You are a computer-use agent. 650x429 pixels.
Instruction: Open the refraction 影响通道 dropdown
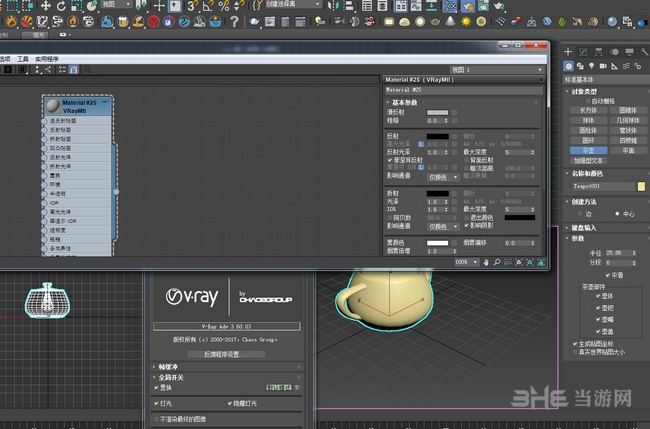coord(443,226)
